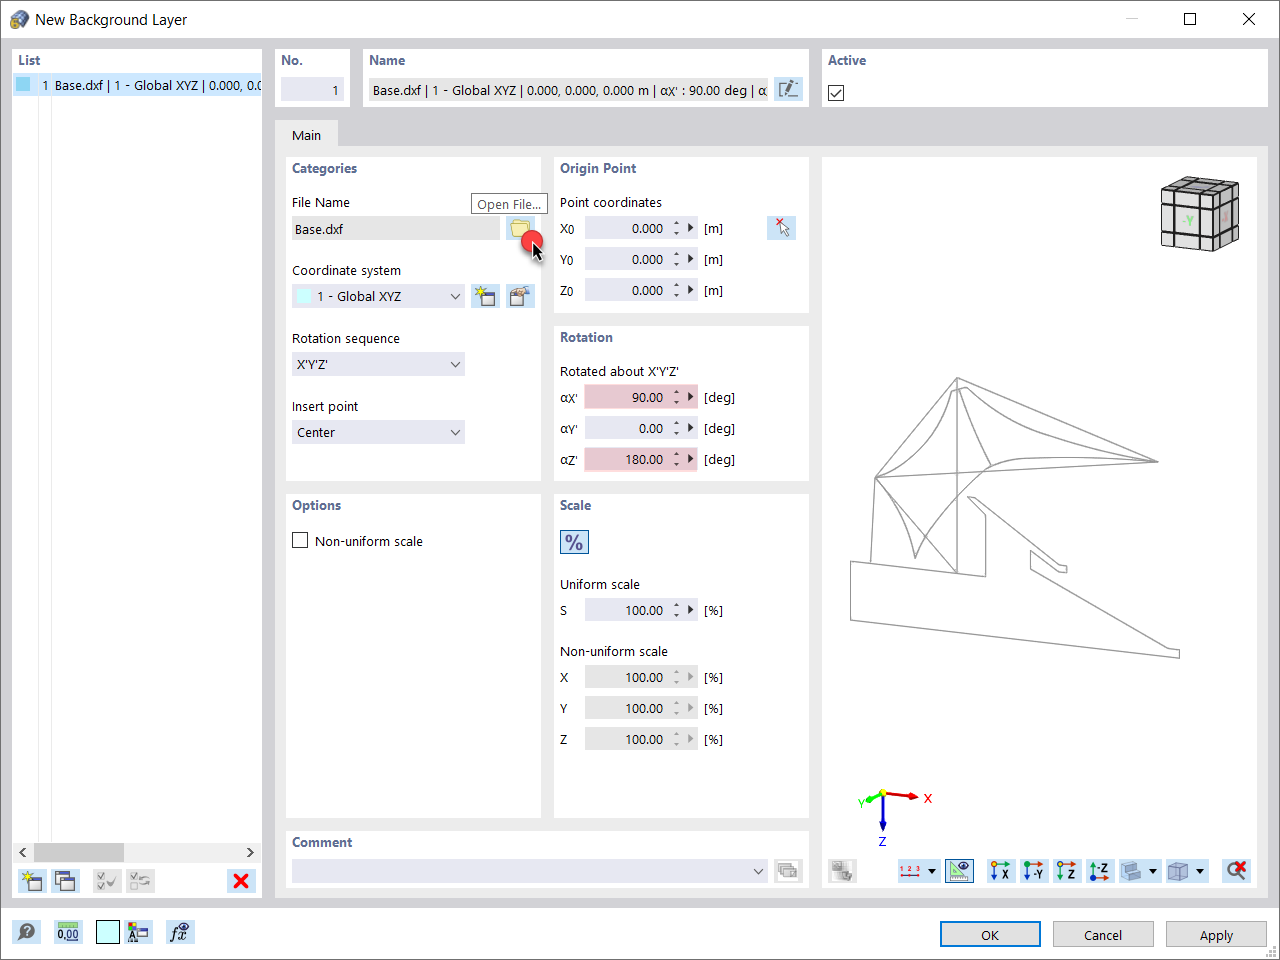Open the Comment dropdown
Image resolution: width=1280 pixels, height=960 pixels.
pyautogui.click(x=530, y=871)
